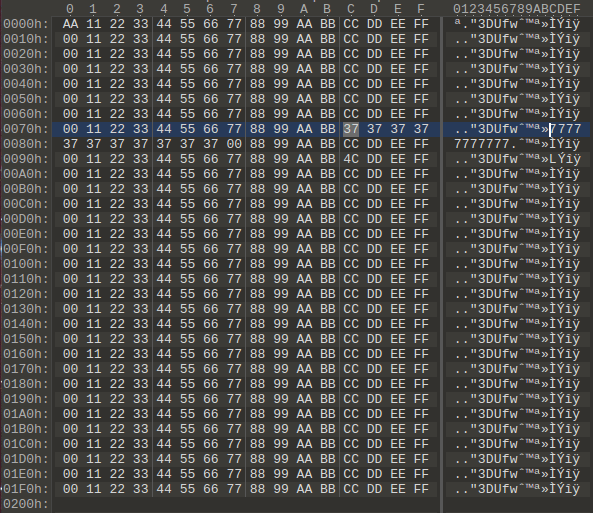Select the 88 byte in row 0100h
Viewport: 593px width, 513px height.
258,264
